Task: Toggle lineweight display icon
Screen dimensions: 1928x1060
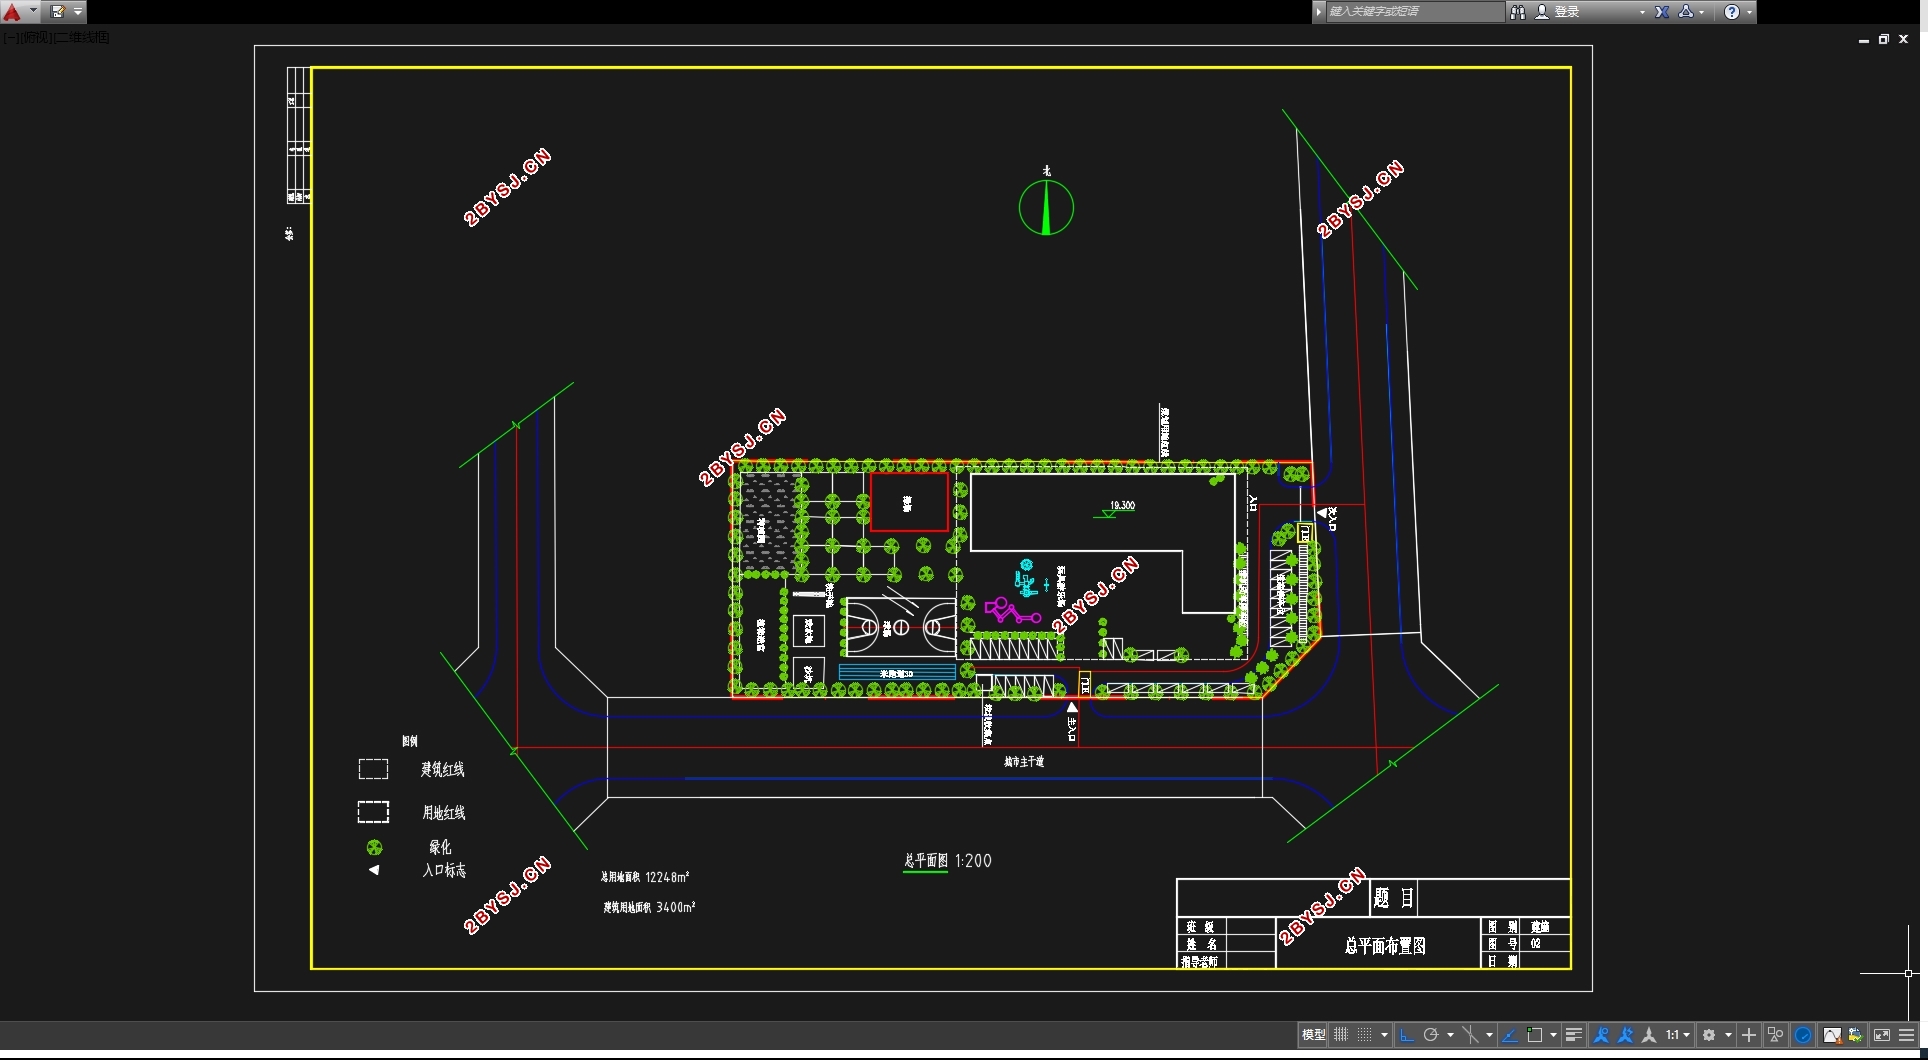Action: (x=1573, y=1035)
